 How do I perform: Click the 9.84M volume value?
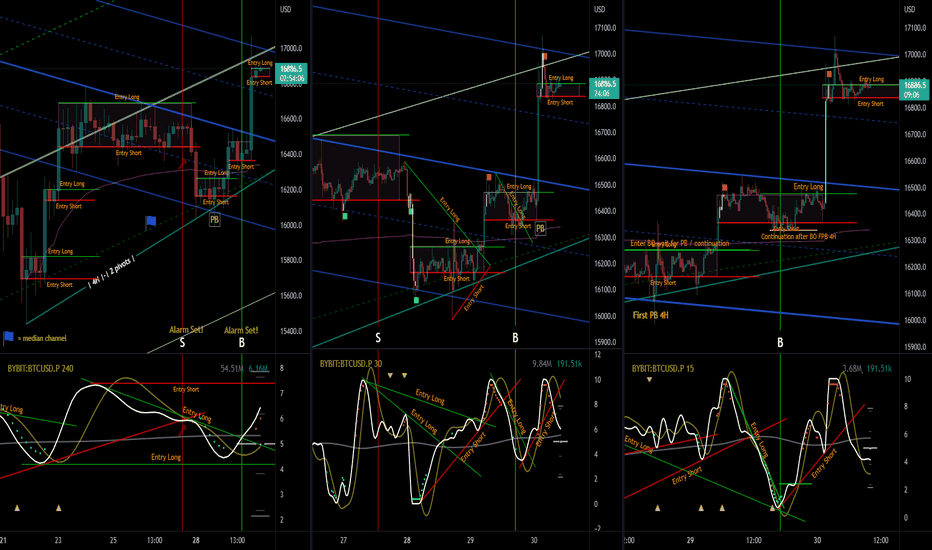click(x=542, y=364)
